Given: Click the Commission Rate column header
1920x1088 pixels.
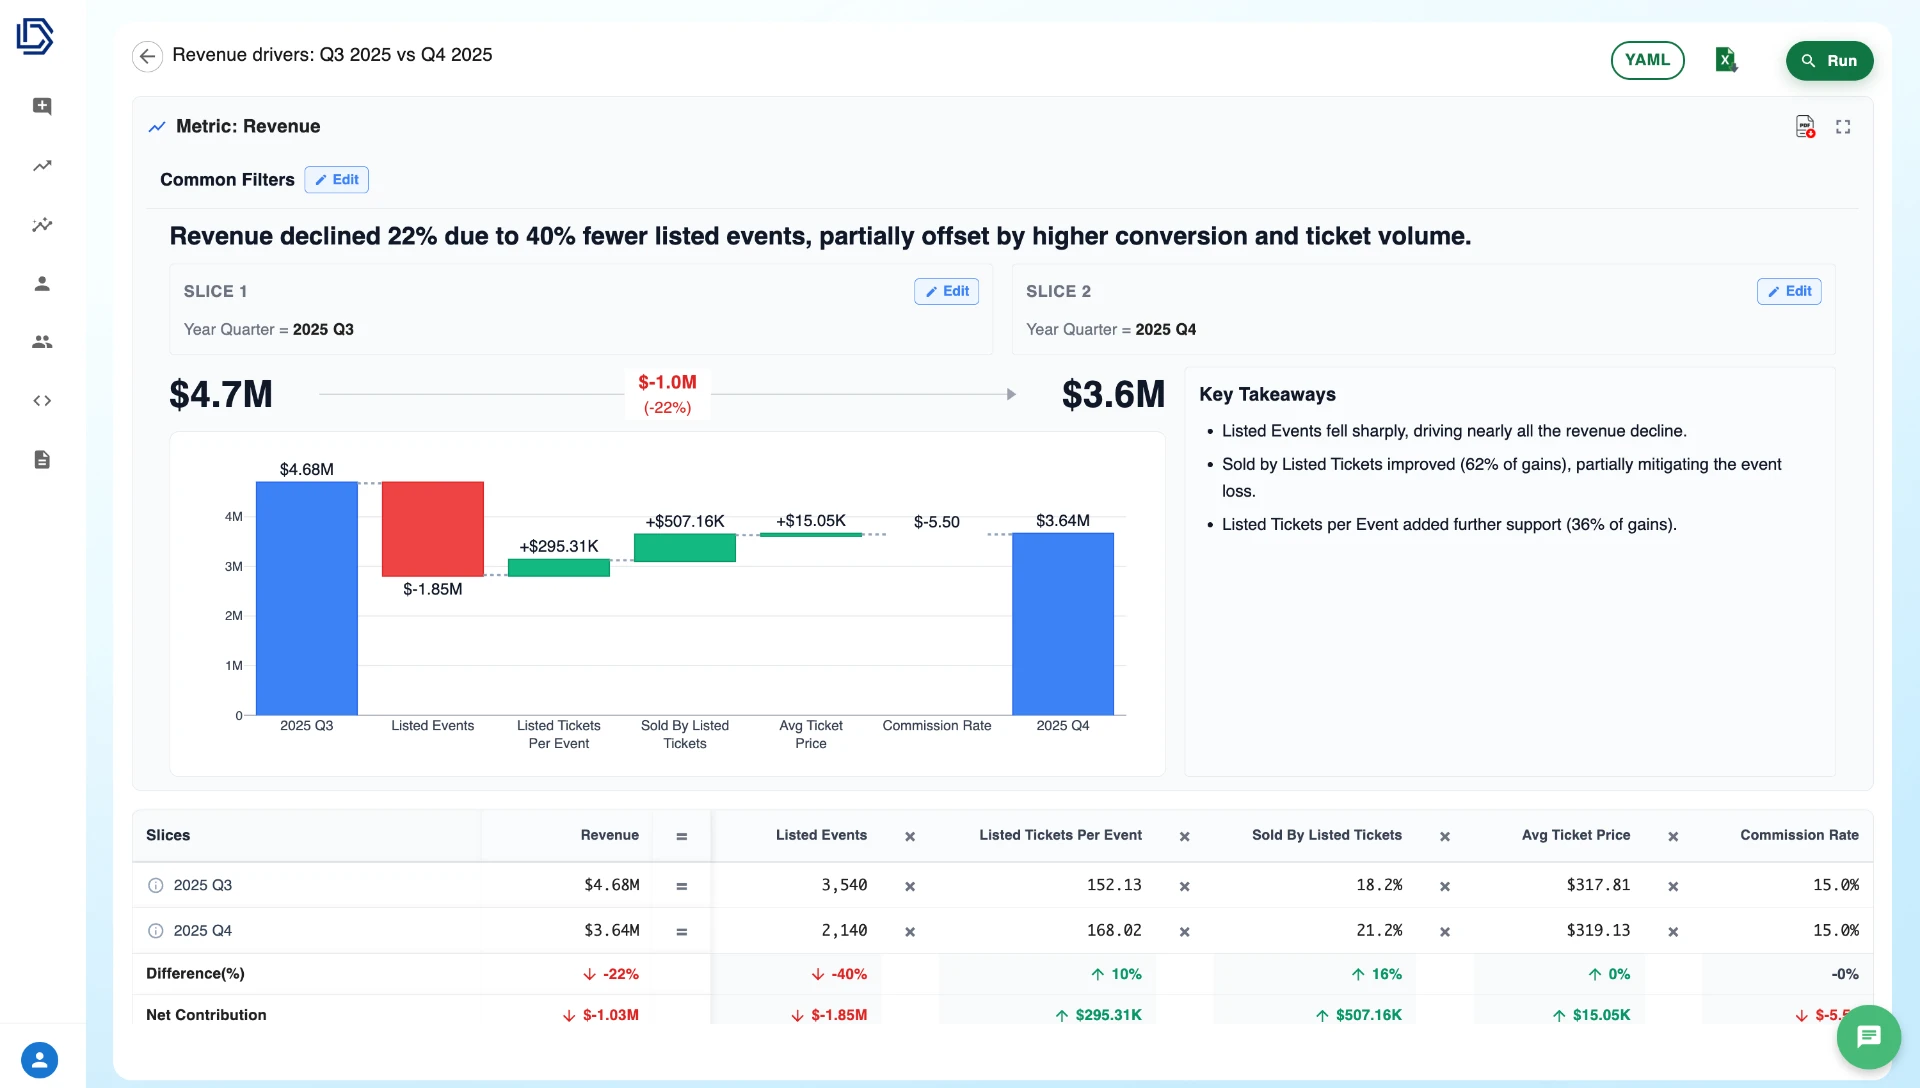Looking at the screenshot, I should [1799, 836].
